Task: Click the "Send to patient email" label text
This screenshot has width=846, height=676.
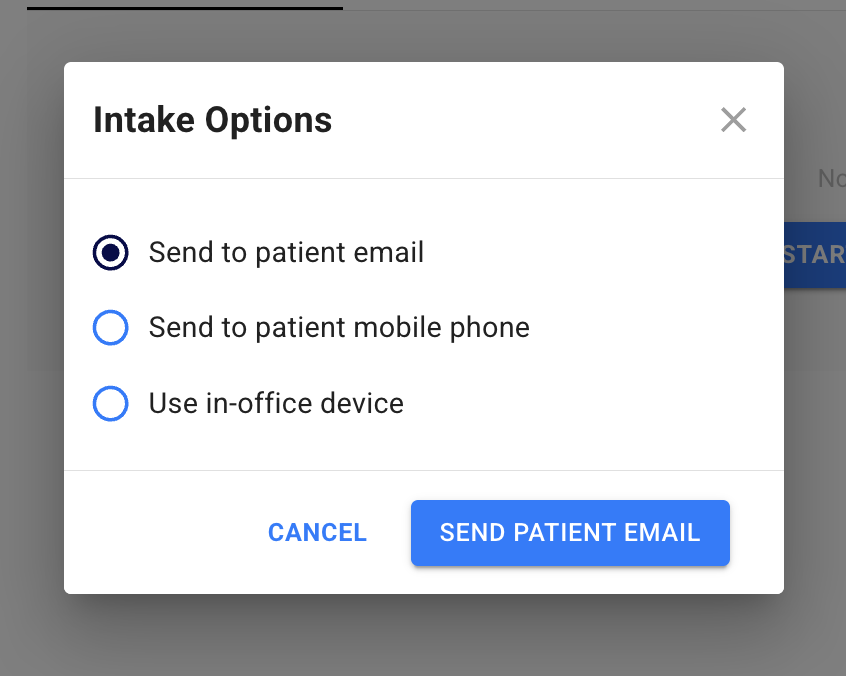Action: 286,252
